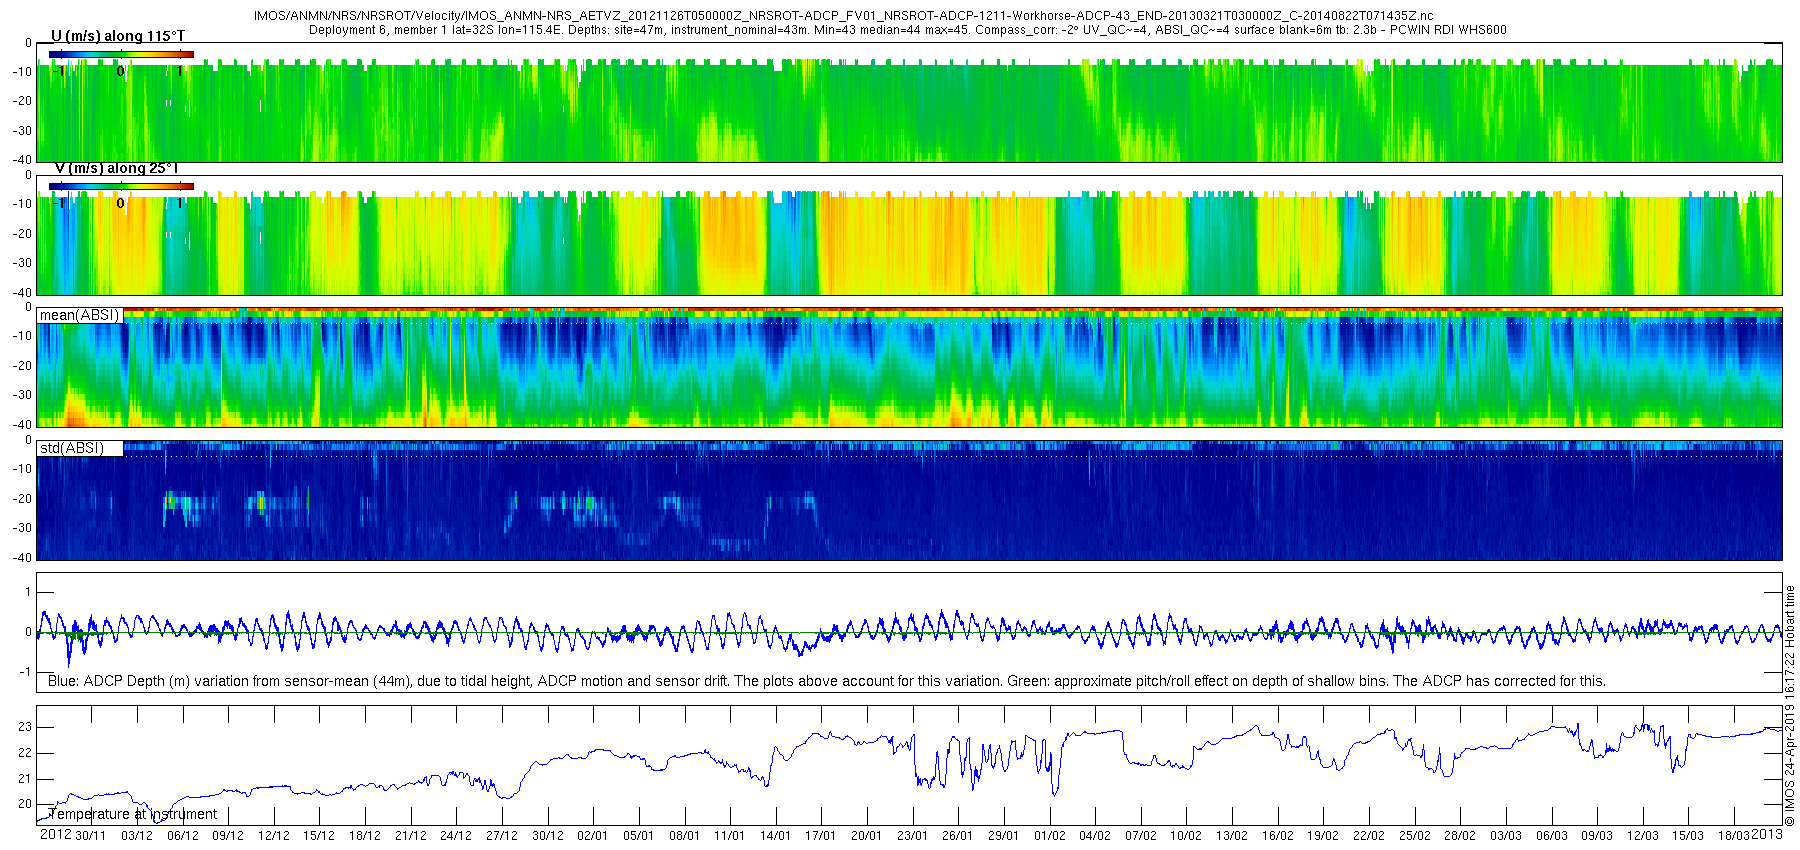Click the '25/02' date tick label

pos(1414,836)
